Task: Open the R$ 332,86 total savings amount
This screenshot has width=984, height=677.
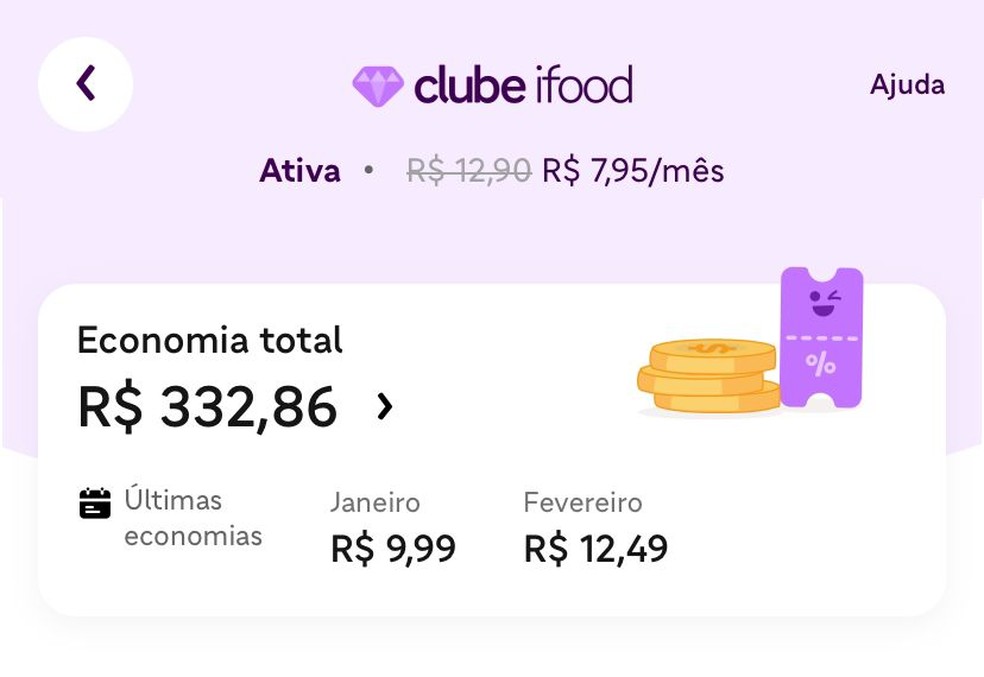Action: point(207,406)
